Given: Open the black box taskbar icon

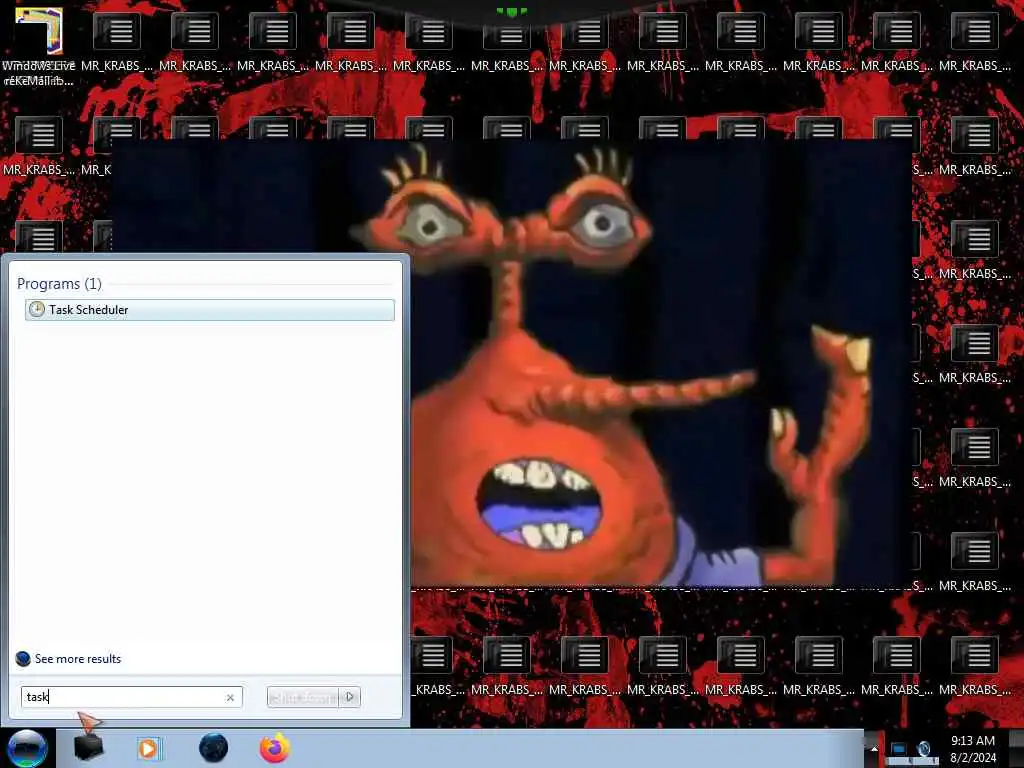Looking at the screenshot, I should [x=89, y=748].
